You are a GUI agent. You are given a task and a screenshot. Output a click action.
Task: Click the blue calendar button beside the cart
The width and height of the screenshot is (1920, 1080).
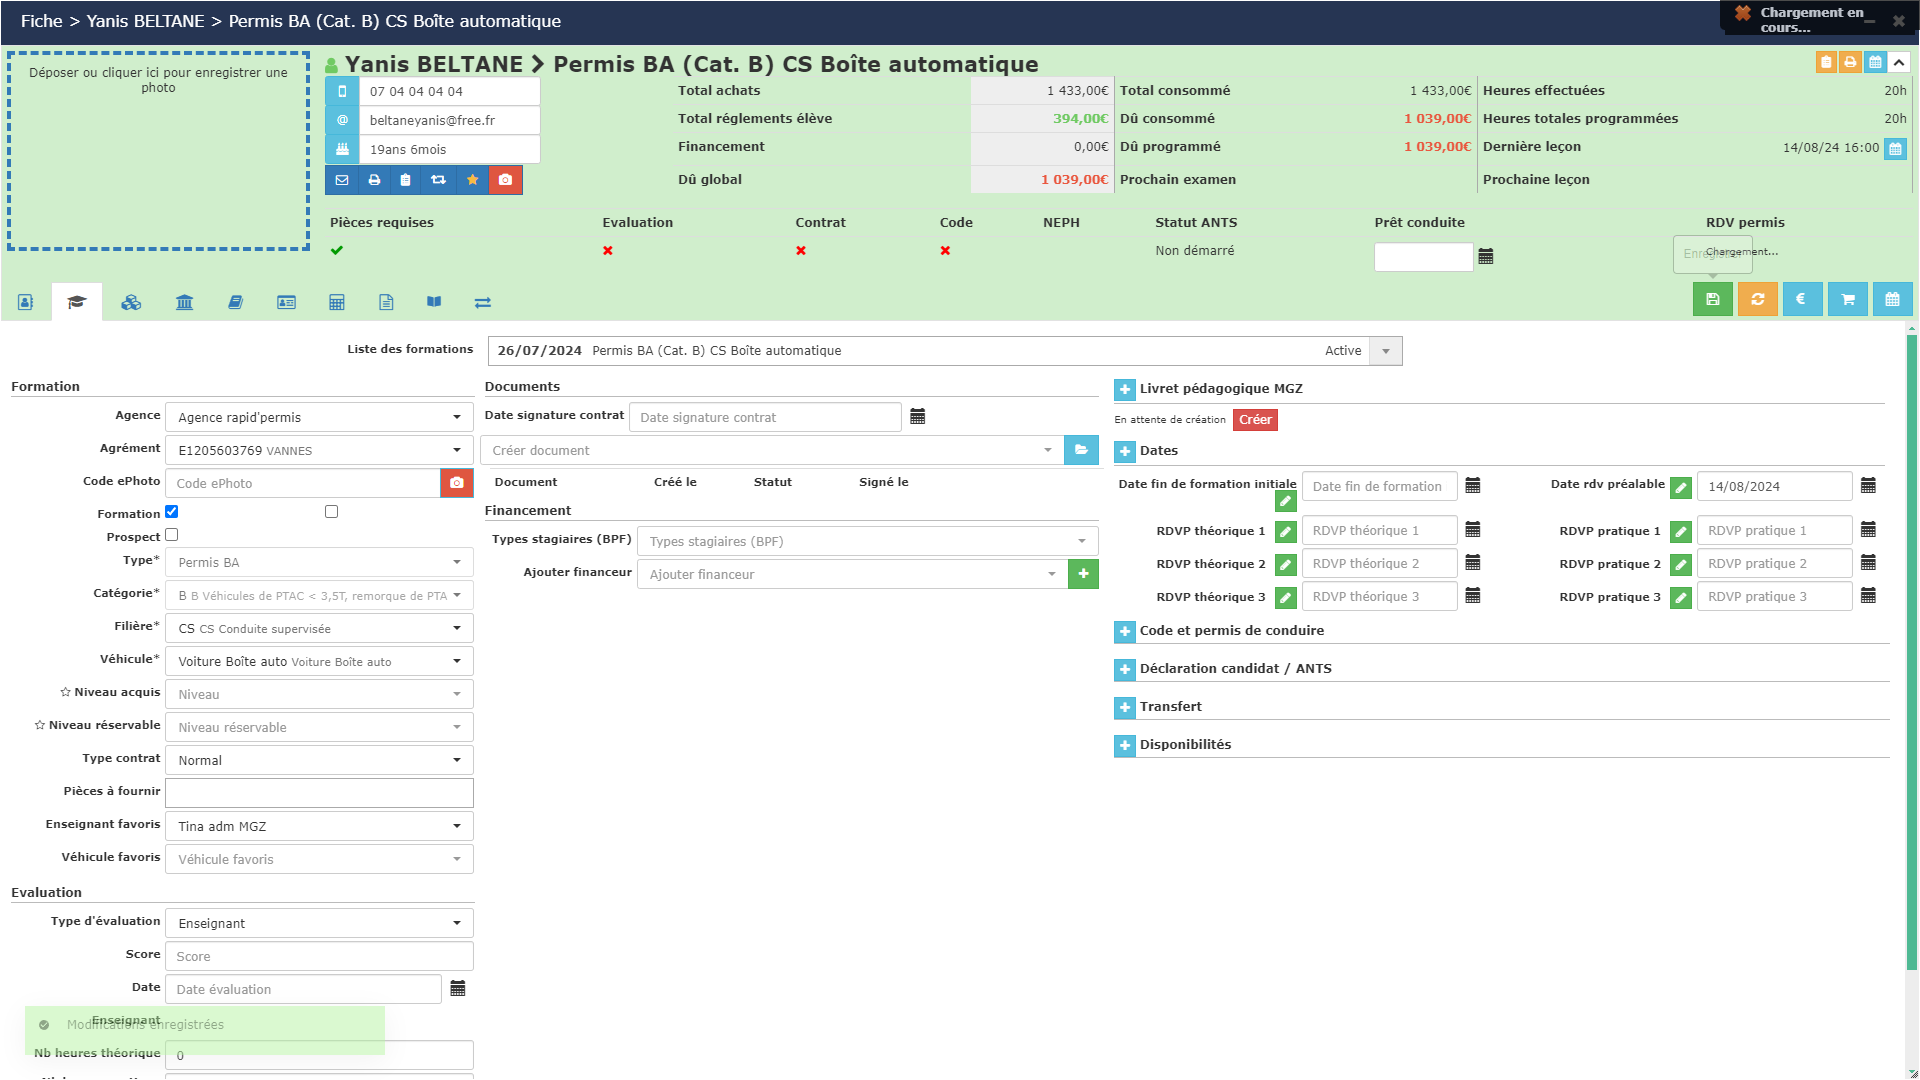(1892, 299)
